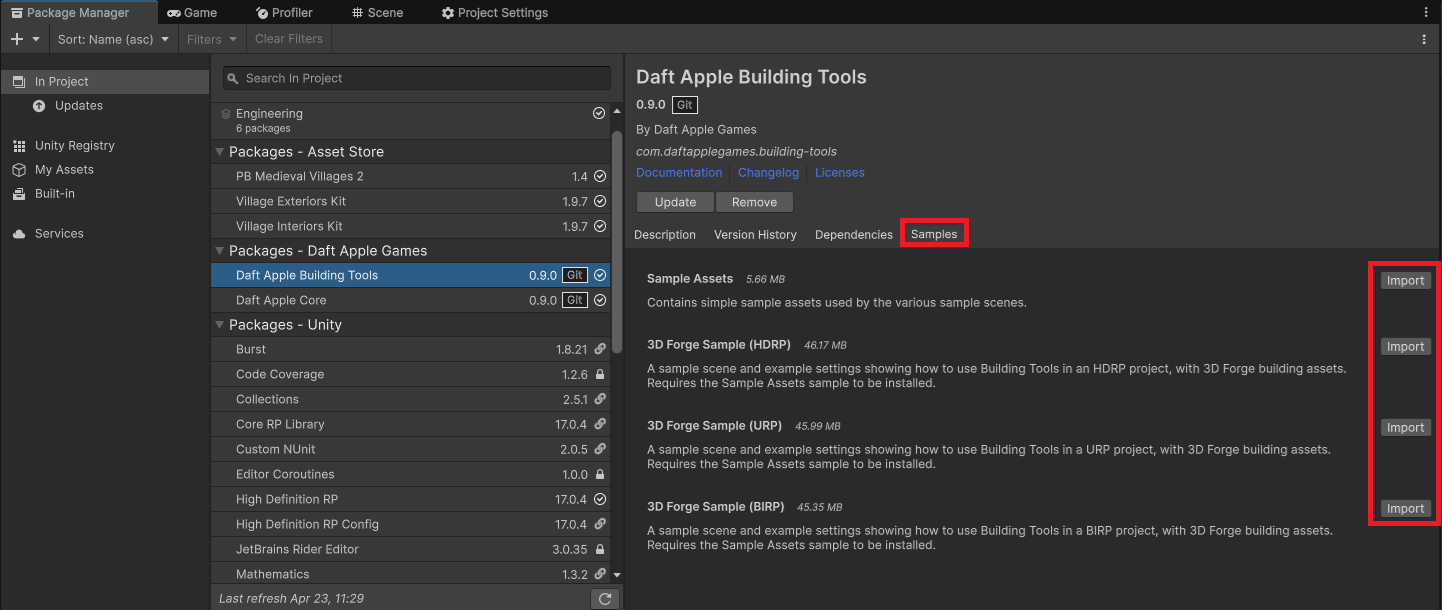The image size is (1442, 610).
Task: Click the Remove button
Action: 754,202
